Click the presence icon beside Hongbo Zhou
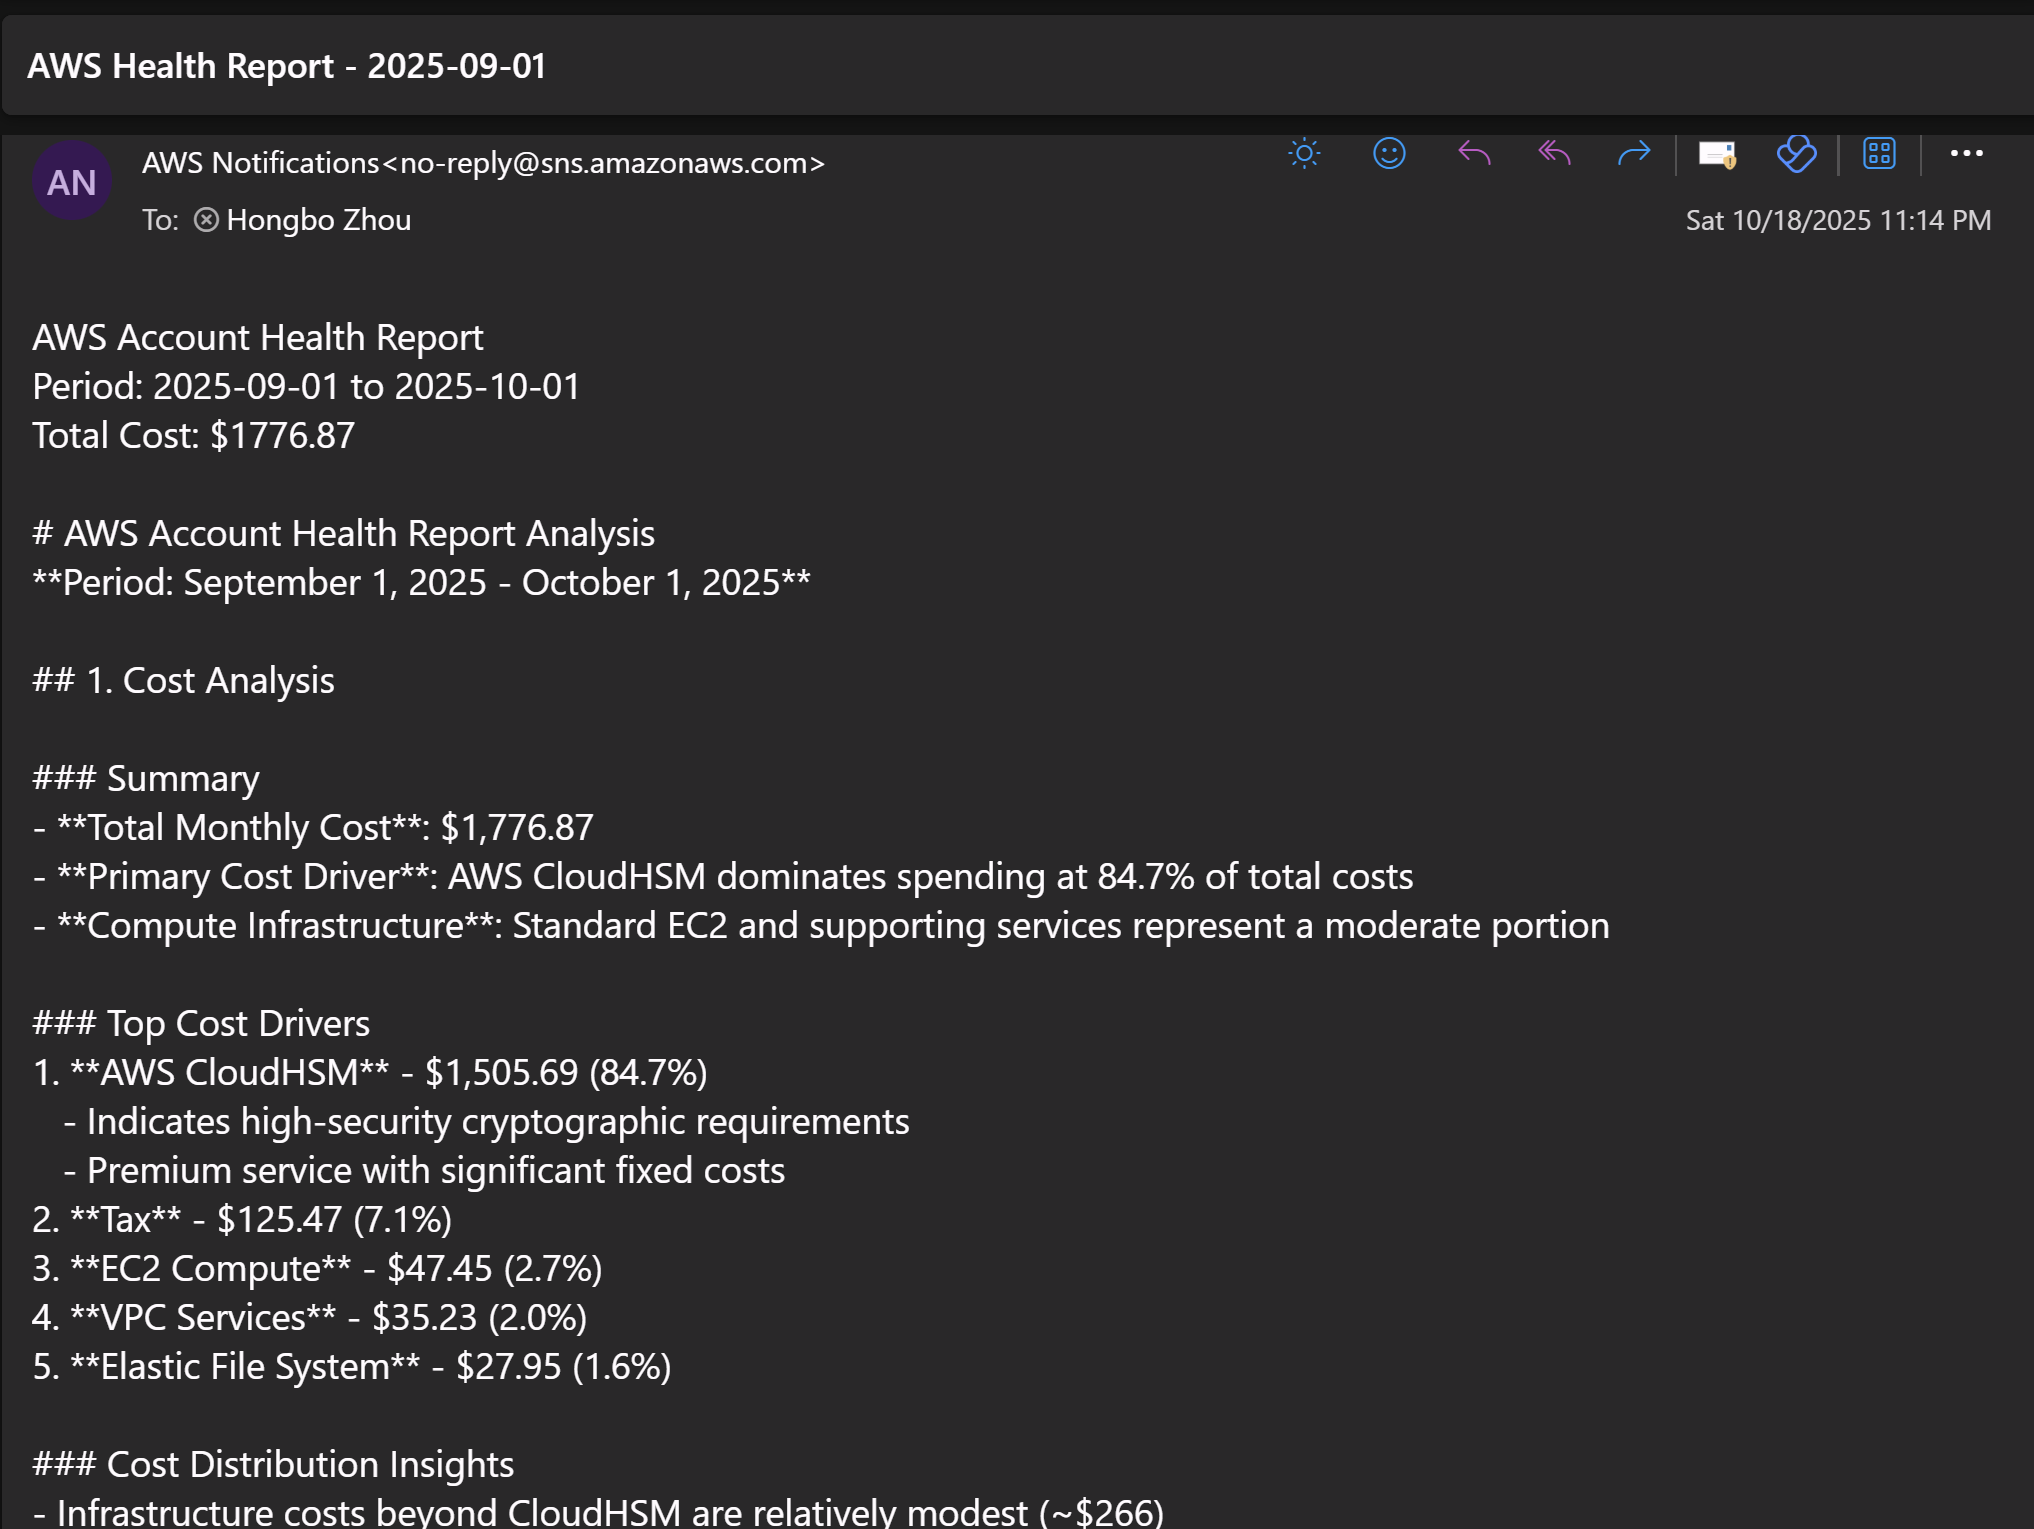Viewport: 2034px width, 1529px height. coord(206,220)
